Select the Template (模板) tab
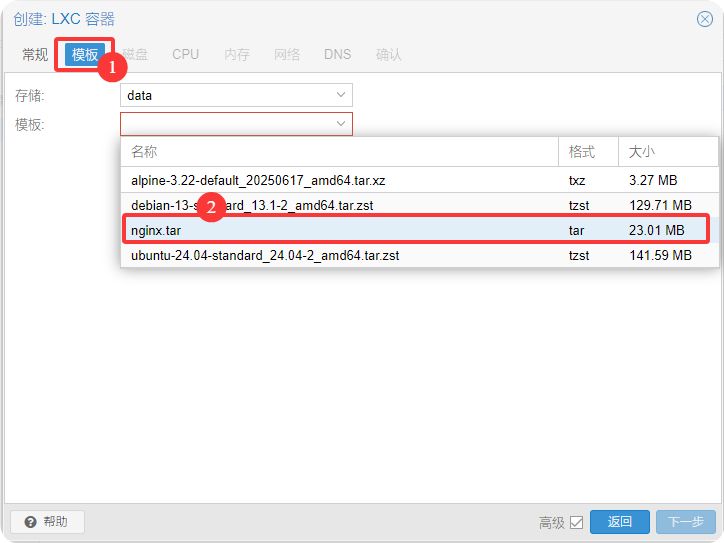Viewport: 724px width, 543px height. (85, 54)
